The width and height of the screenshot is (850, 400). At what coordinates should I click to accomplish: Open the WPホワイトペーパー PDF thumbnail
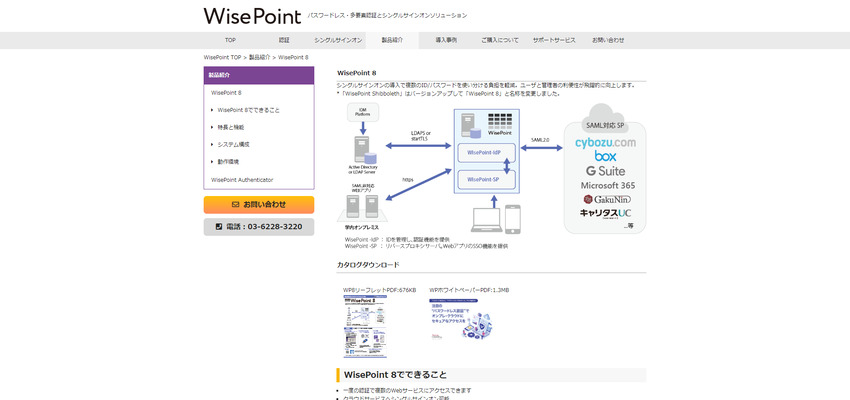click(461, 320)
